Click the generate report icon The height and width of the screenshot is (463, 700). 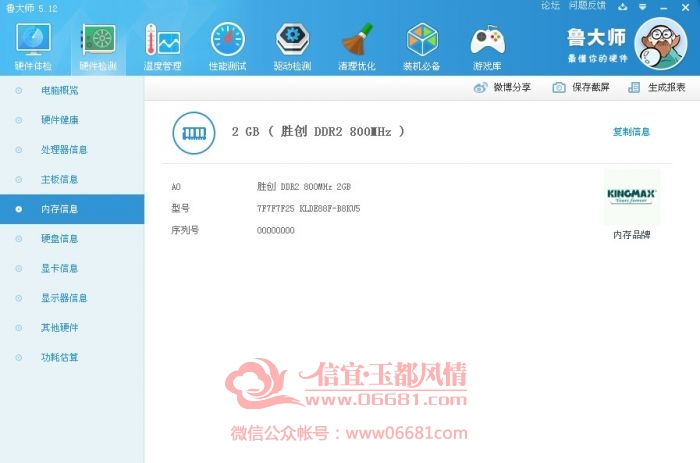tap(634, 88)
